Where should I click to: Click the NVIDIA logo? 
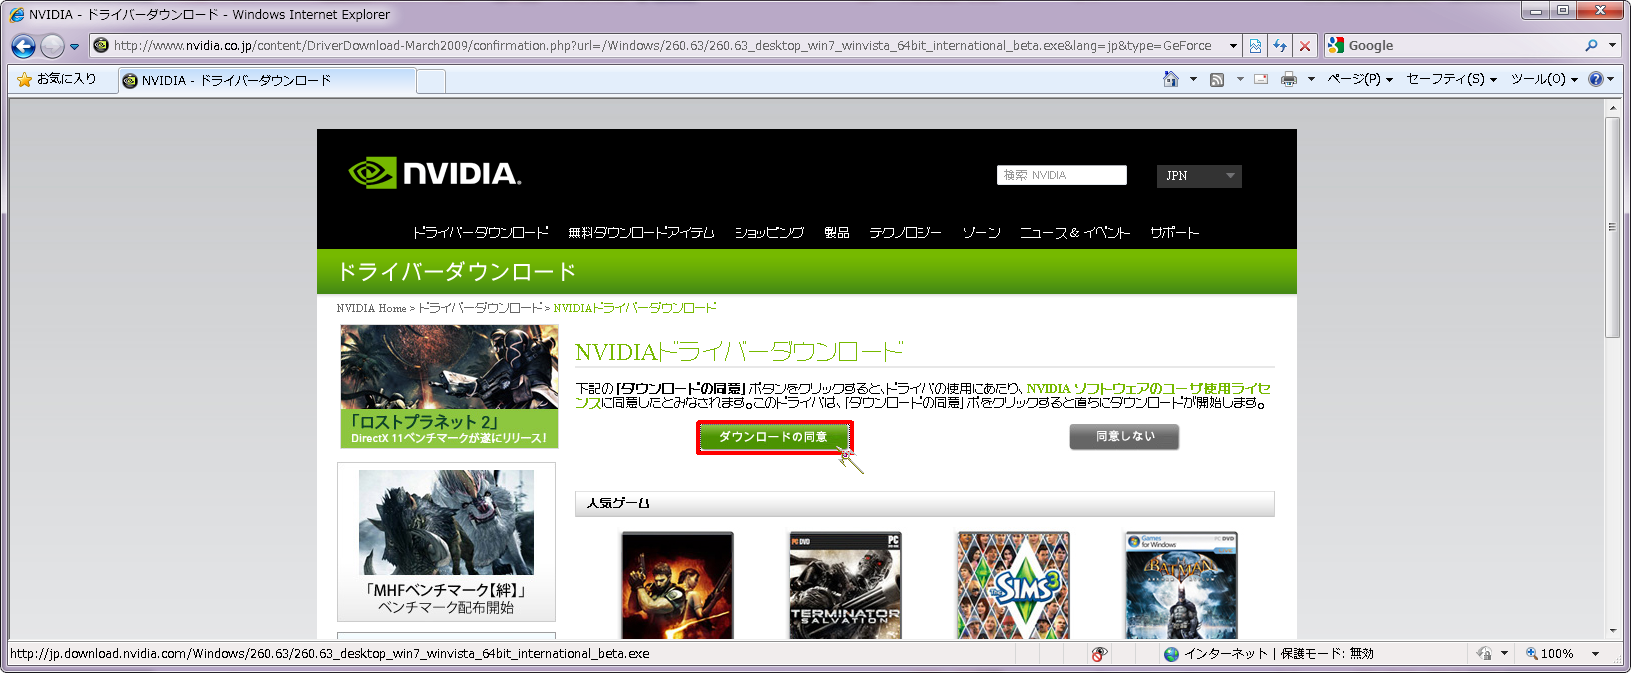(435, 173)
